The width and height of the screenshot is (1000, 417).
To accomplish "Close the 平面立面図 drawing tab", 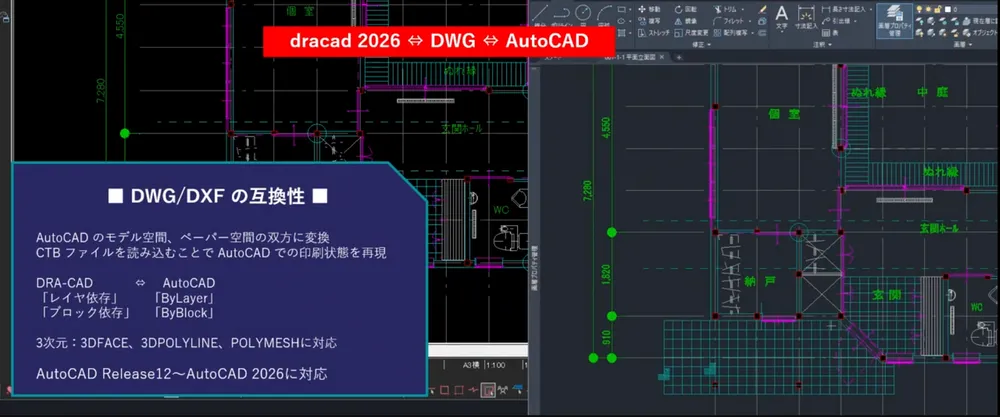I will click(662, 57).
